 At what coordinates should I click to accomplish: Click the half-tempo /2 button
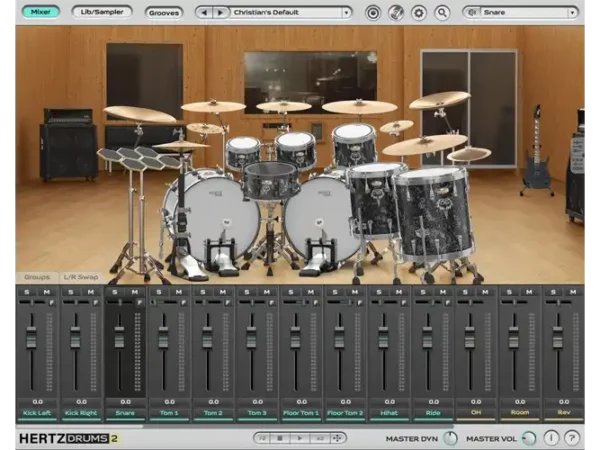tap(262, 439)
